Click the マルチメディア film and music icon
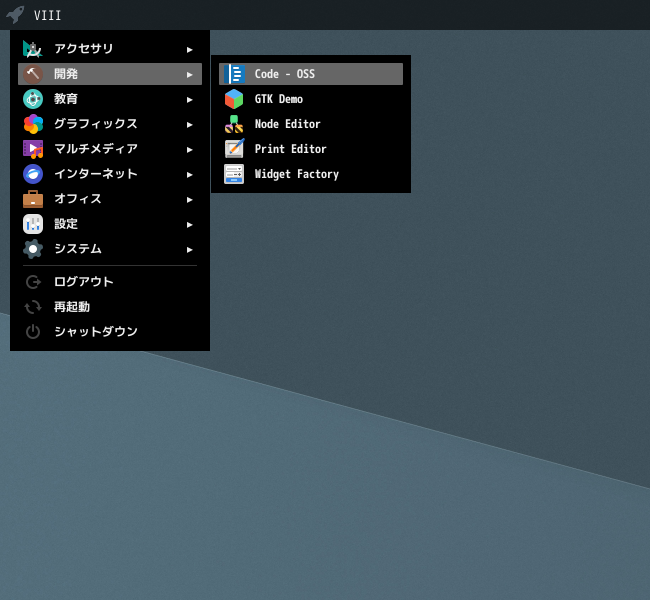The width and height of the screenshot is (650, 600). click(x=33, y=149)
